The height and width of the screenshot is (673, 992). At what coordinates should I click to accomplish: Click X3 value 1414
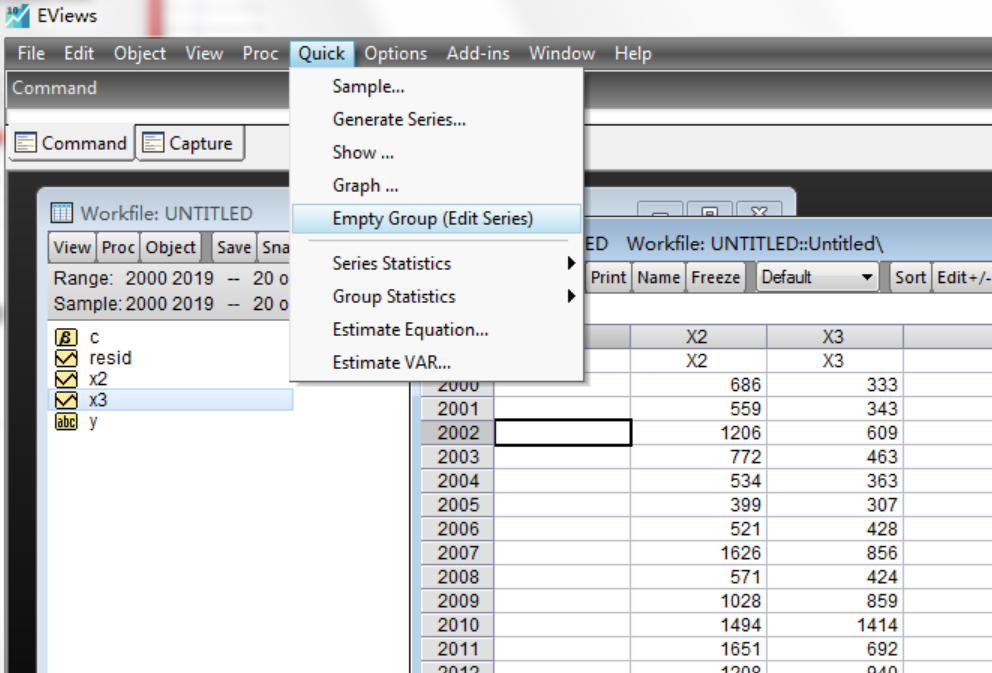834,625
